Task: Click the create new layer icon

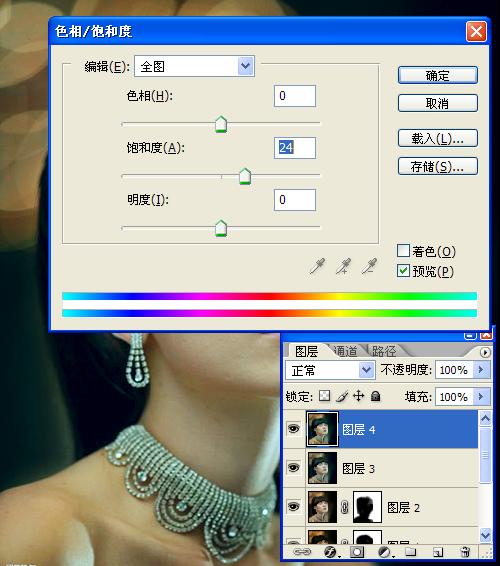Action: click(x=438, y=552)
